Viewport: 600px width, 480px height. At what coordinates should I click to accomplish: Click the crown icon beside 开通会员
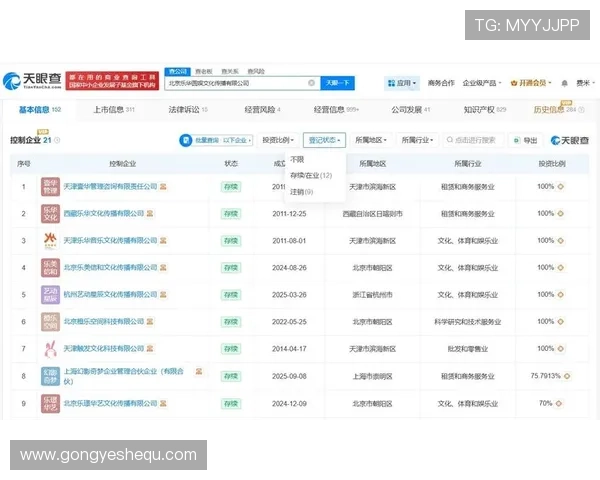(514, 83)
